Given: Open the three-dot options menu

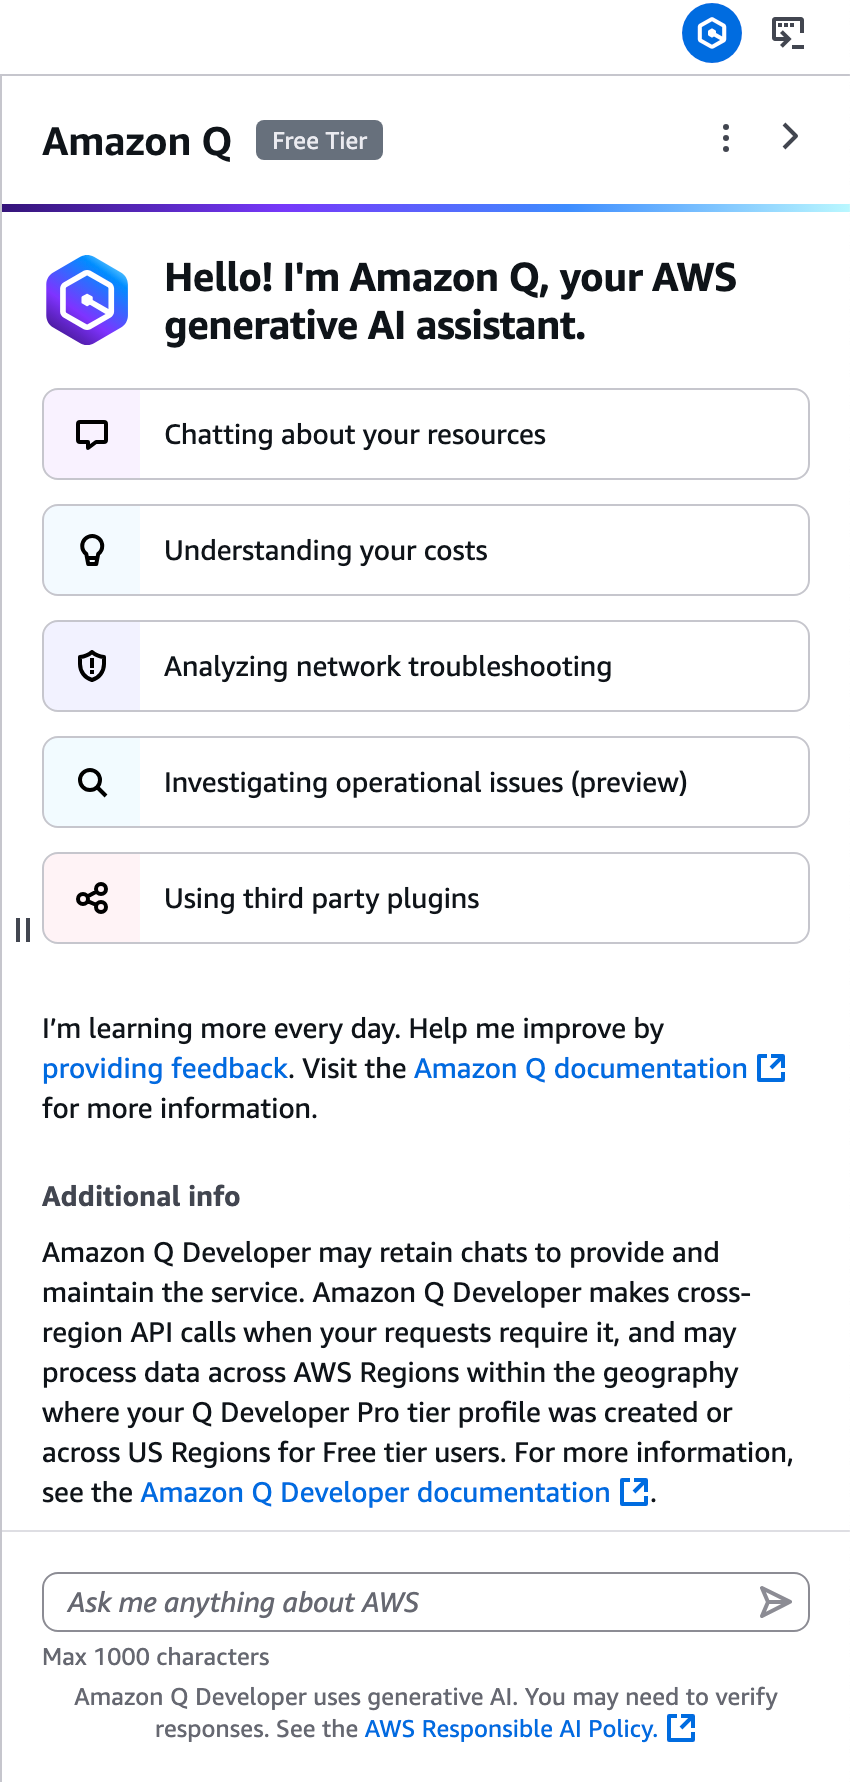Looking at the screenshot, I should [x=726, y=138].
